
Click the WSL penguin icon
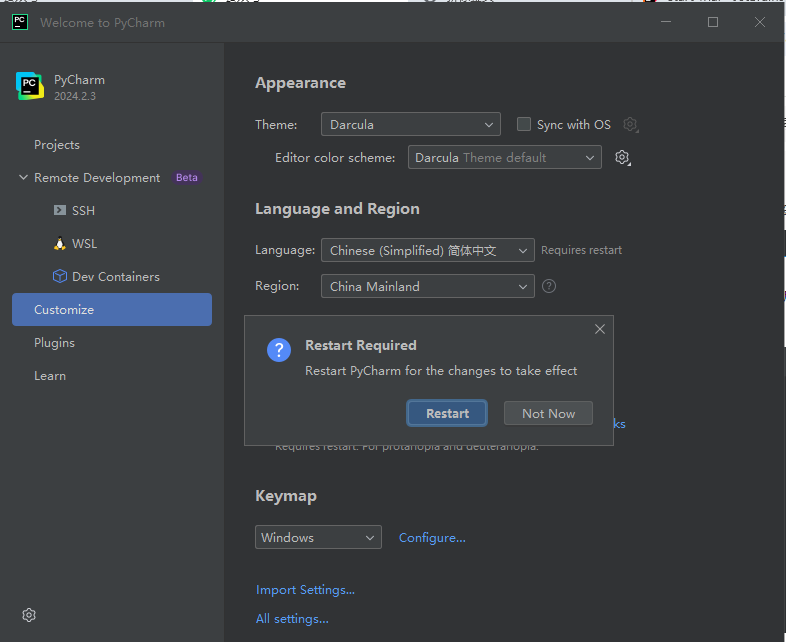60,243
